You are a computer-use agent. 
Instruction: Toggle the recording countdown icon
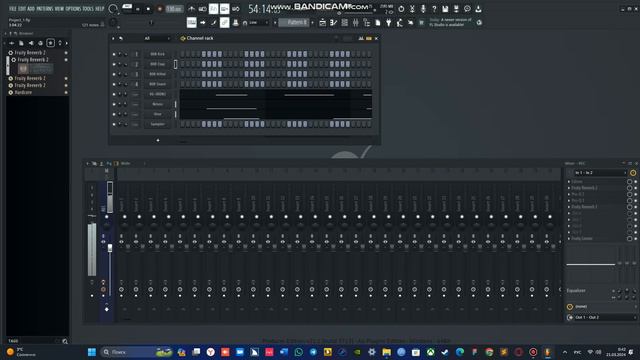(213, 9)
